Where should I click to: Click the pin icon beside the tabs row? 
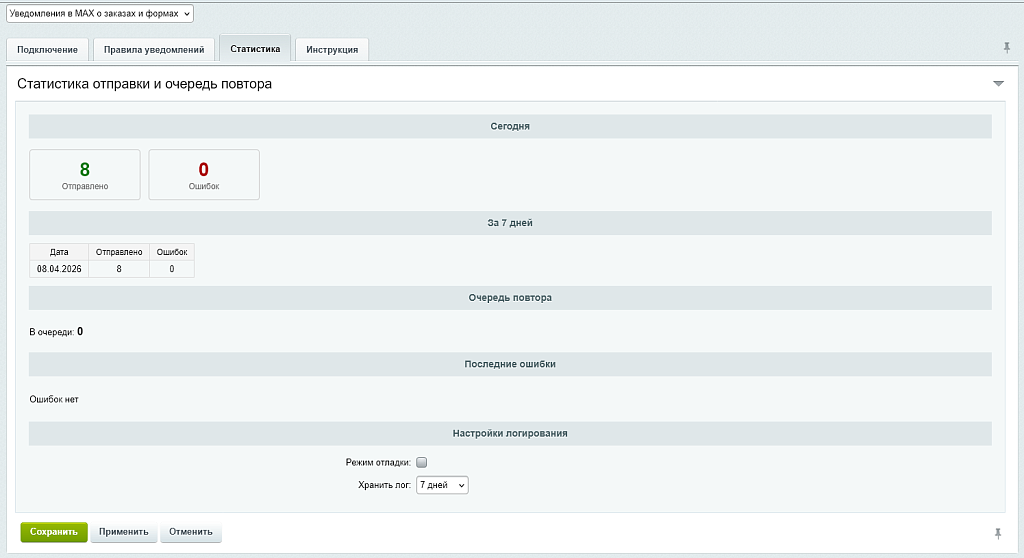coord(1006,48)
